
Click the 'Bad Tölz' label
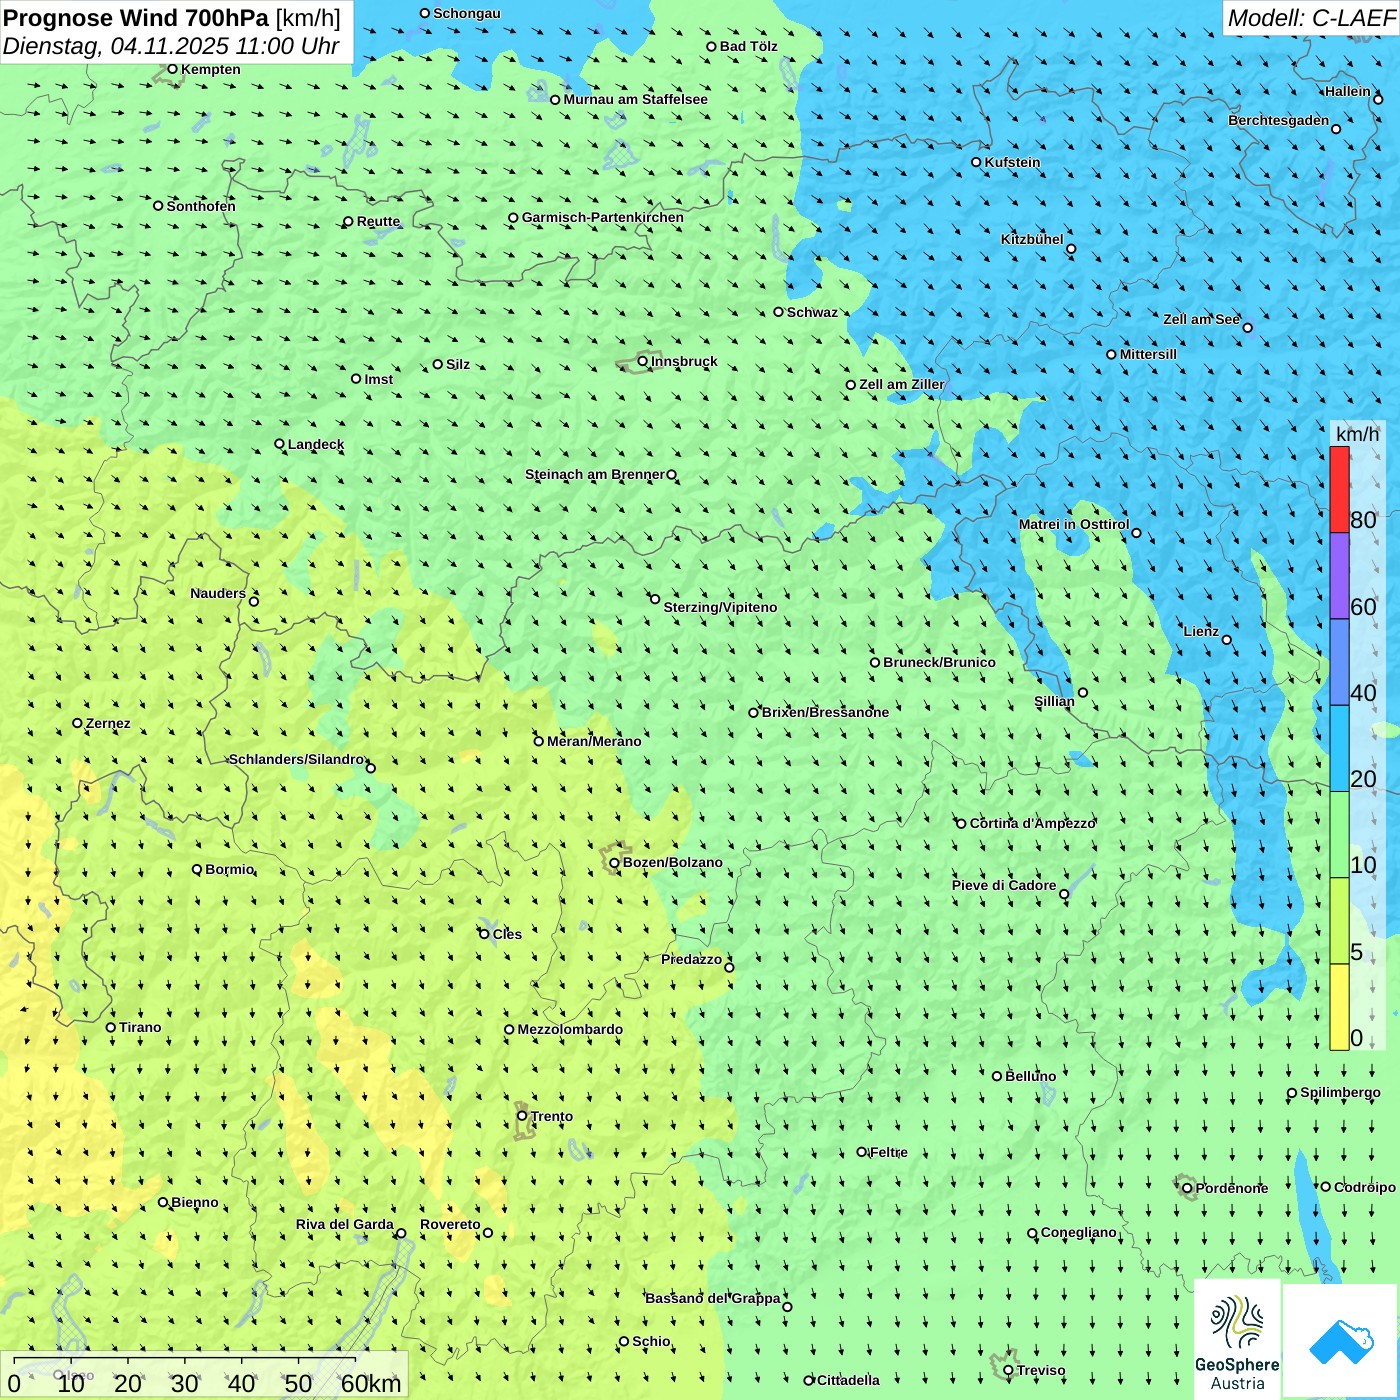tap(749, 46)
